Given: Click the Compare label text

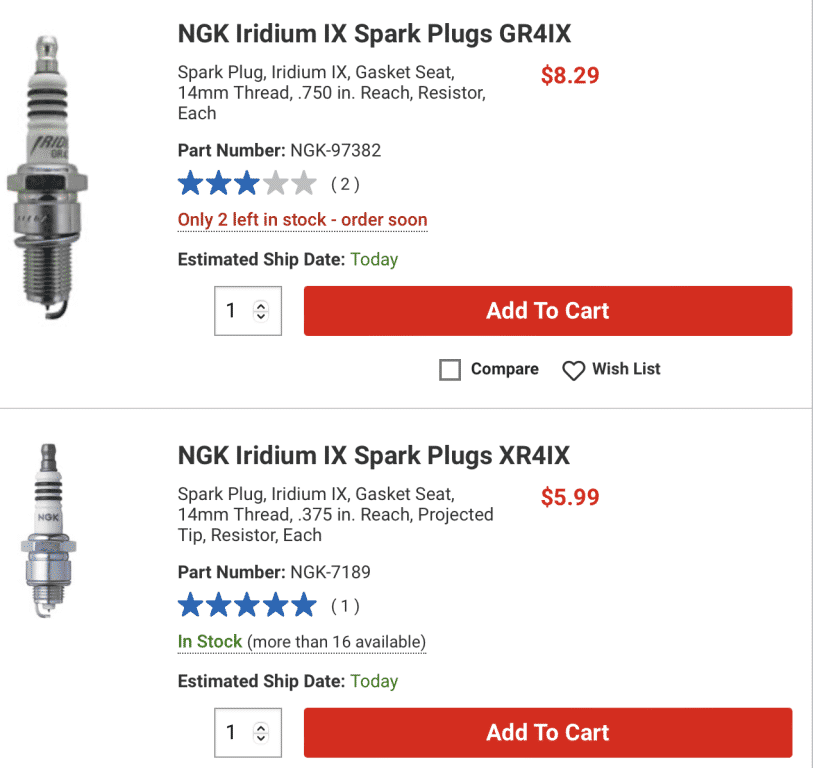Looking at the screenshot, I should pyautogui.click(x=504, y=369).
